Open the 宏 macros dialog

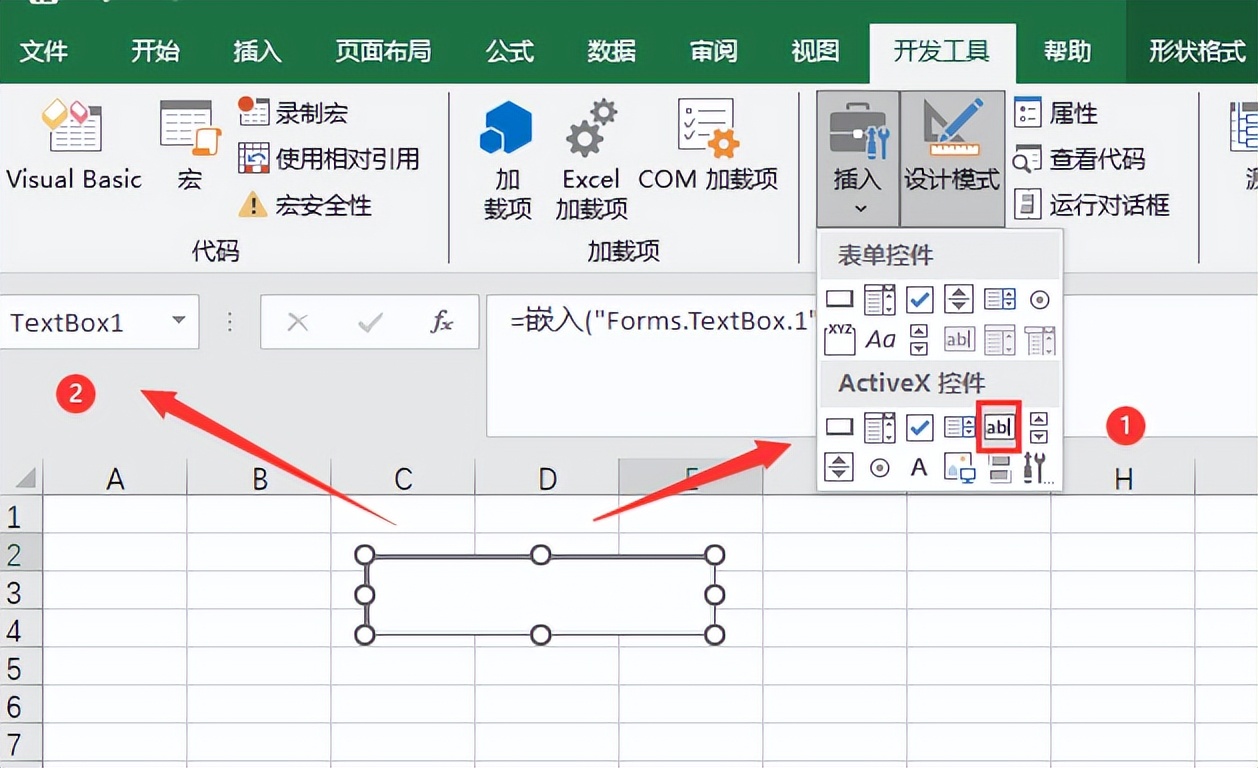[190, 145]
